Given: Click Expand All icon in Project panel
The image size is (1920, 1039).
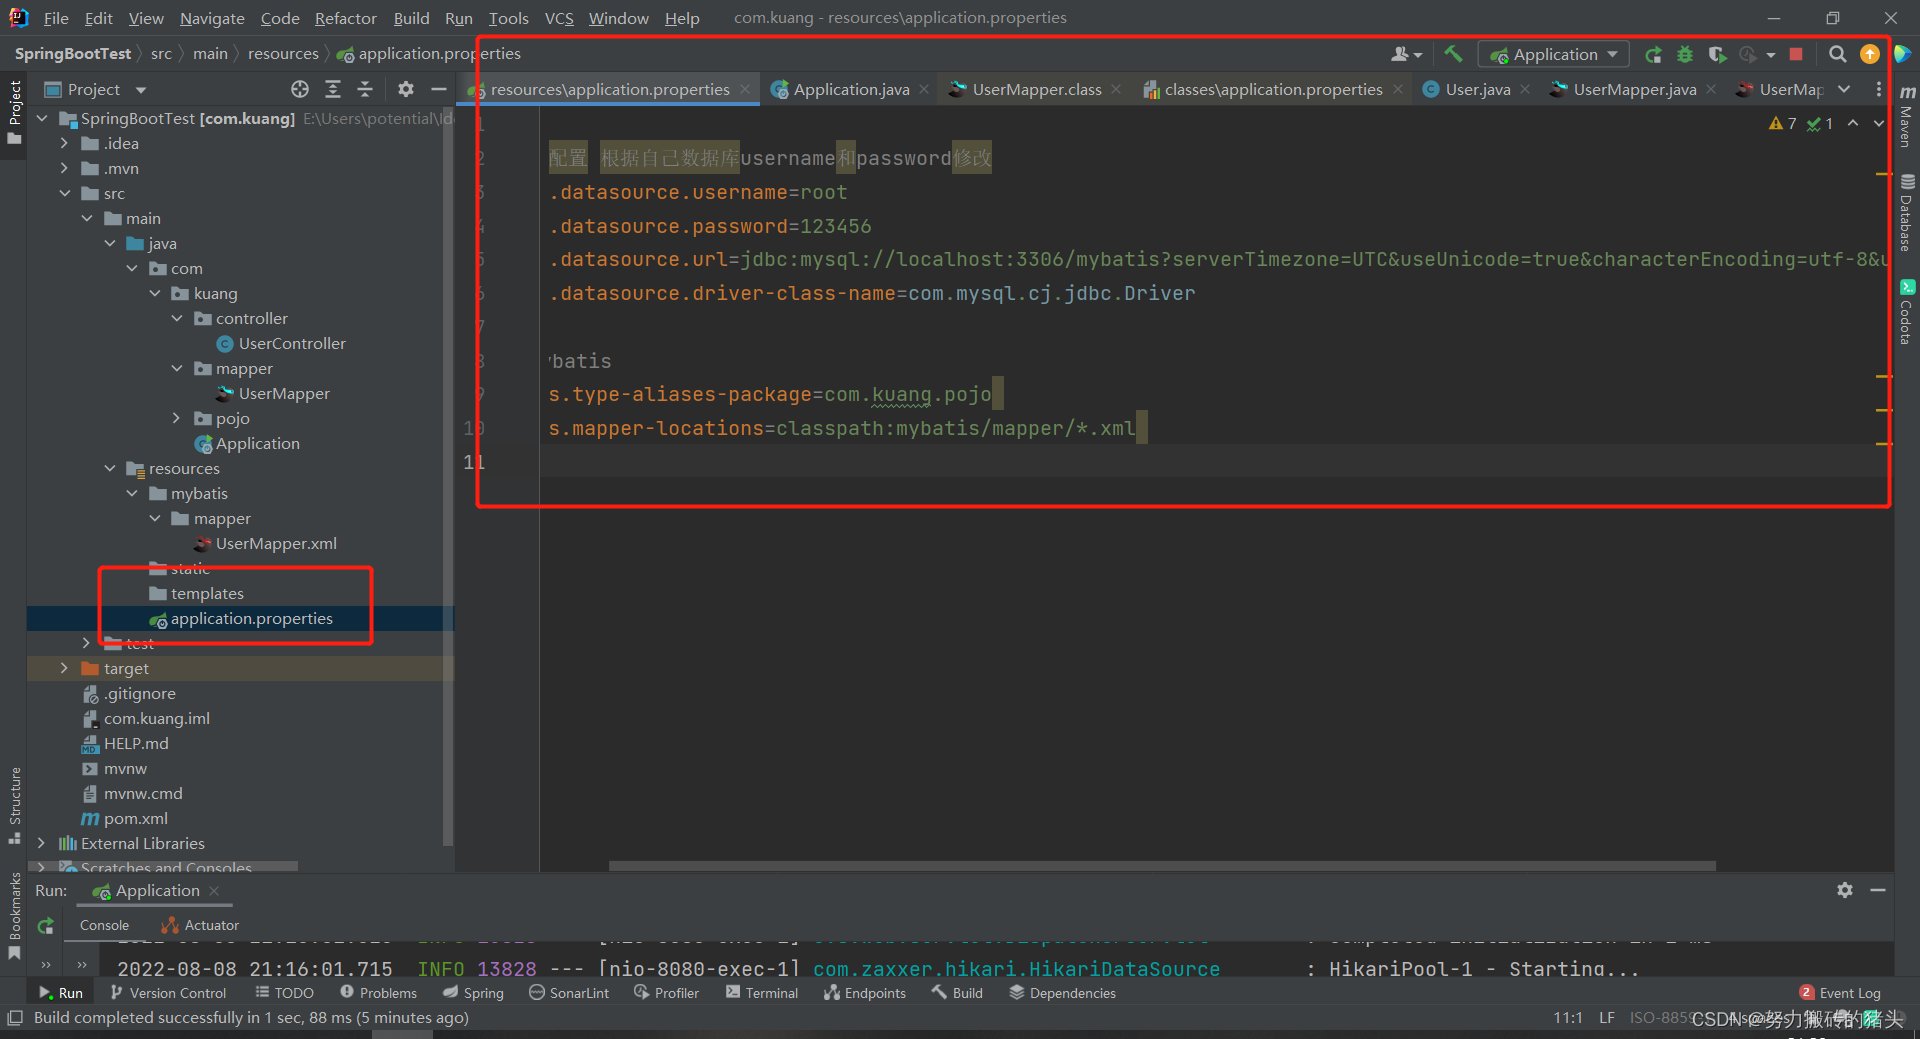Looking at the screenshot, I should tap(333, 89).
